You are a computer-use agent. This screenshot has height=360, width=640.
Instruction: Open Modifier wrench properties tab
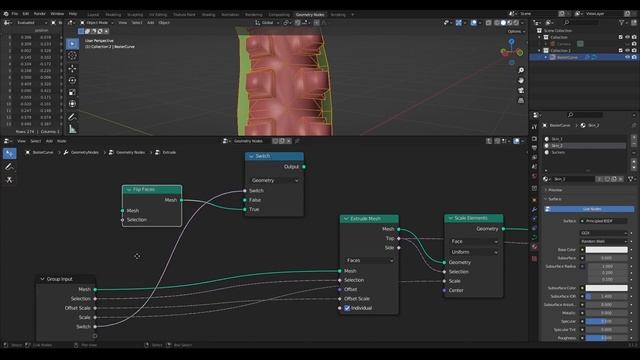[534, 209]
